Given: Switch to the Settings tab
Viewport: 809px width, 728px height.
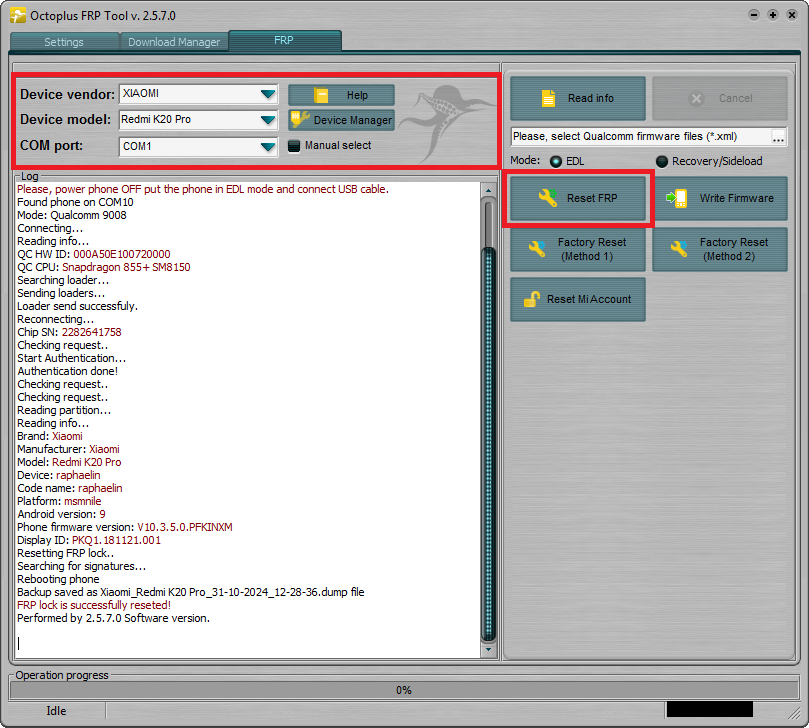Looking at the screenshot, I should pyautogui.click(x=64, y=42).
